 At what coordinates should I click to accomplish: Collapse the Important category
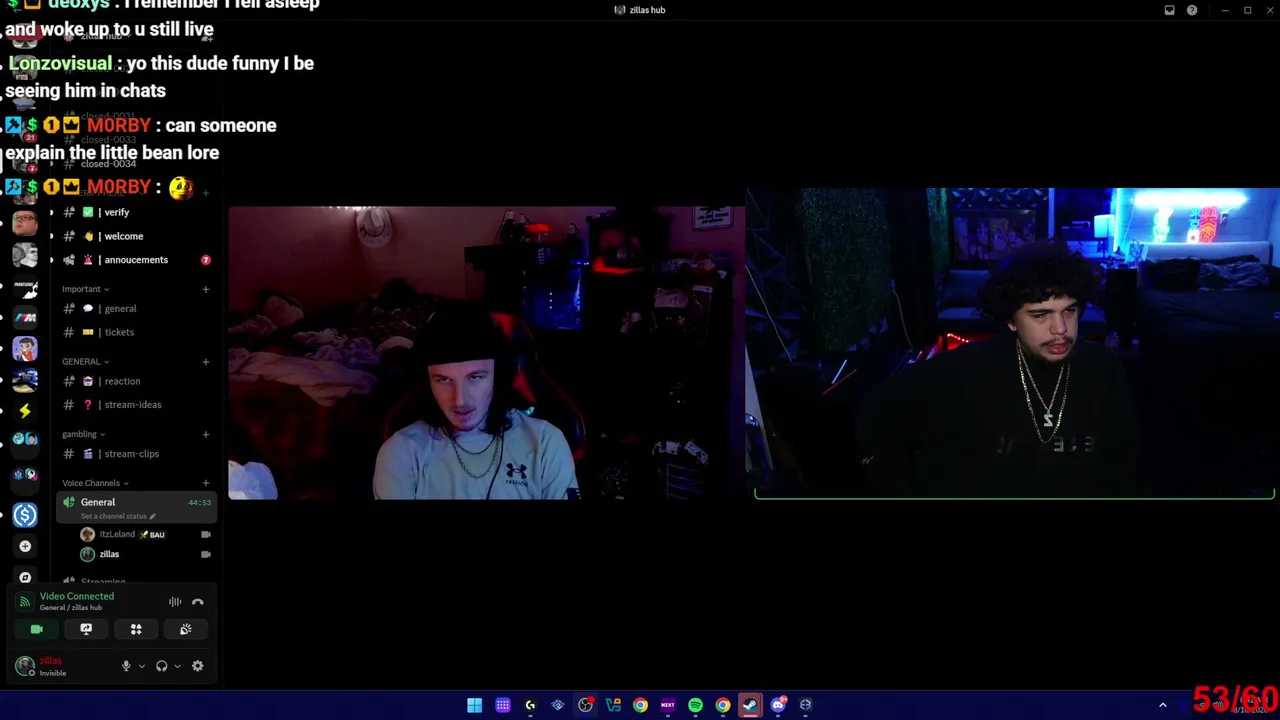pyautogui.click(x=85, y=289)
